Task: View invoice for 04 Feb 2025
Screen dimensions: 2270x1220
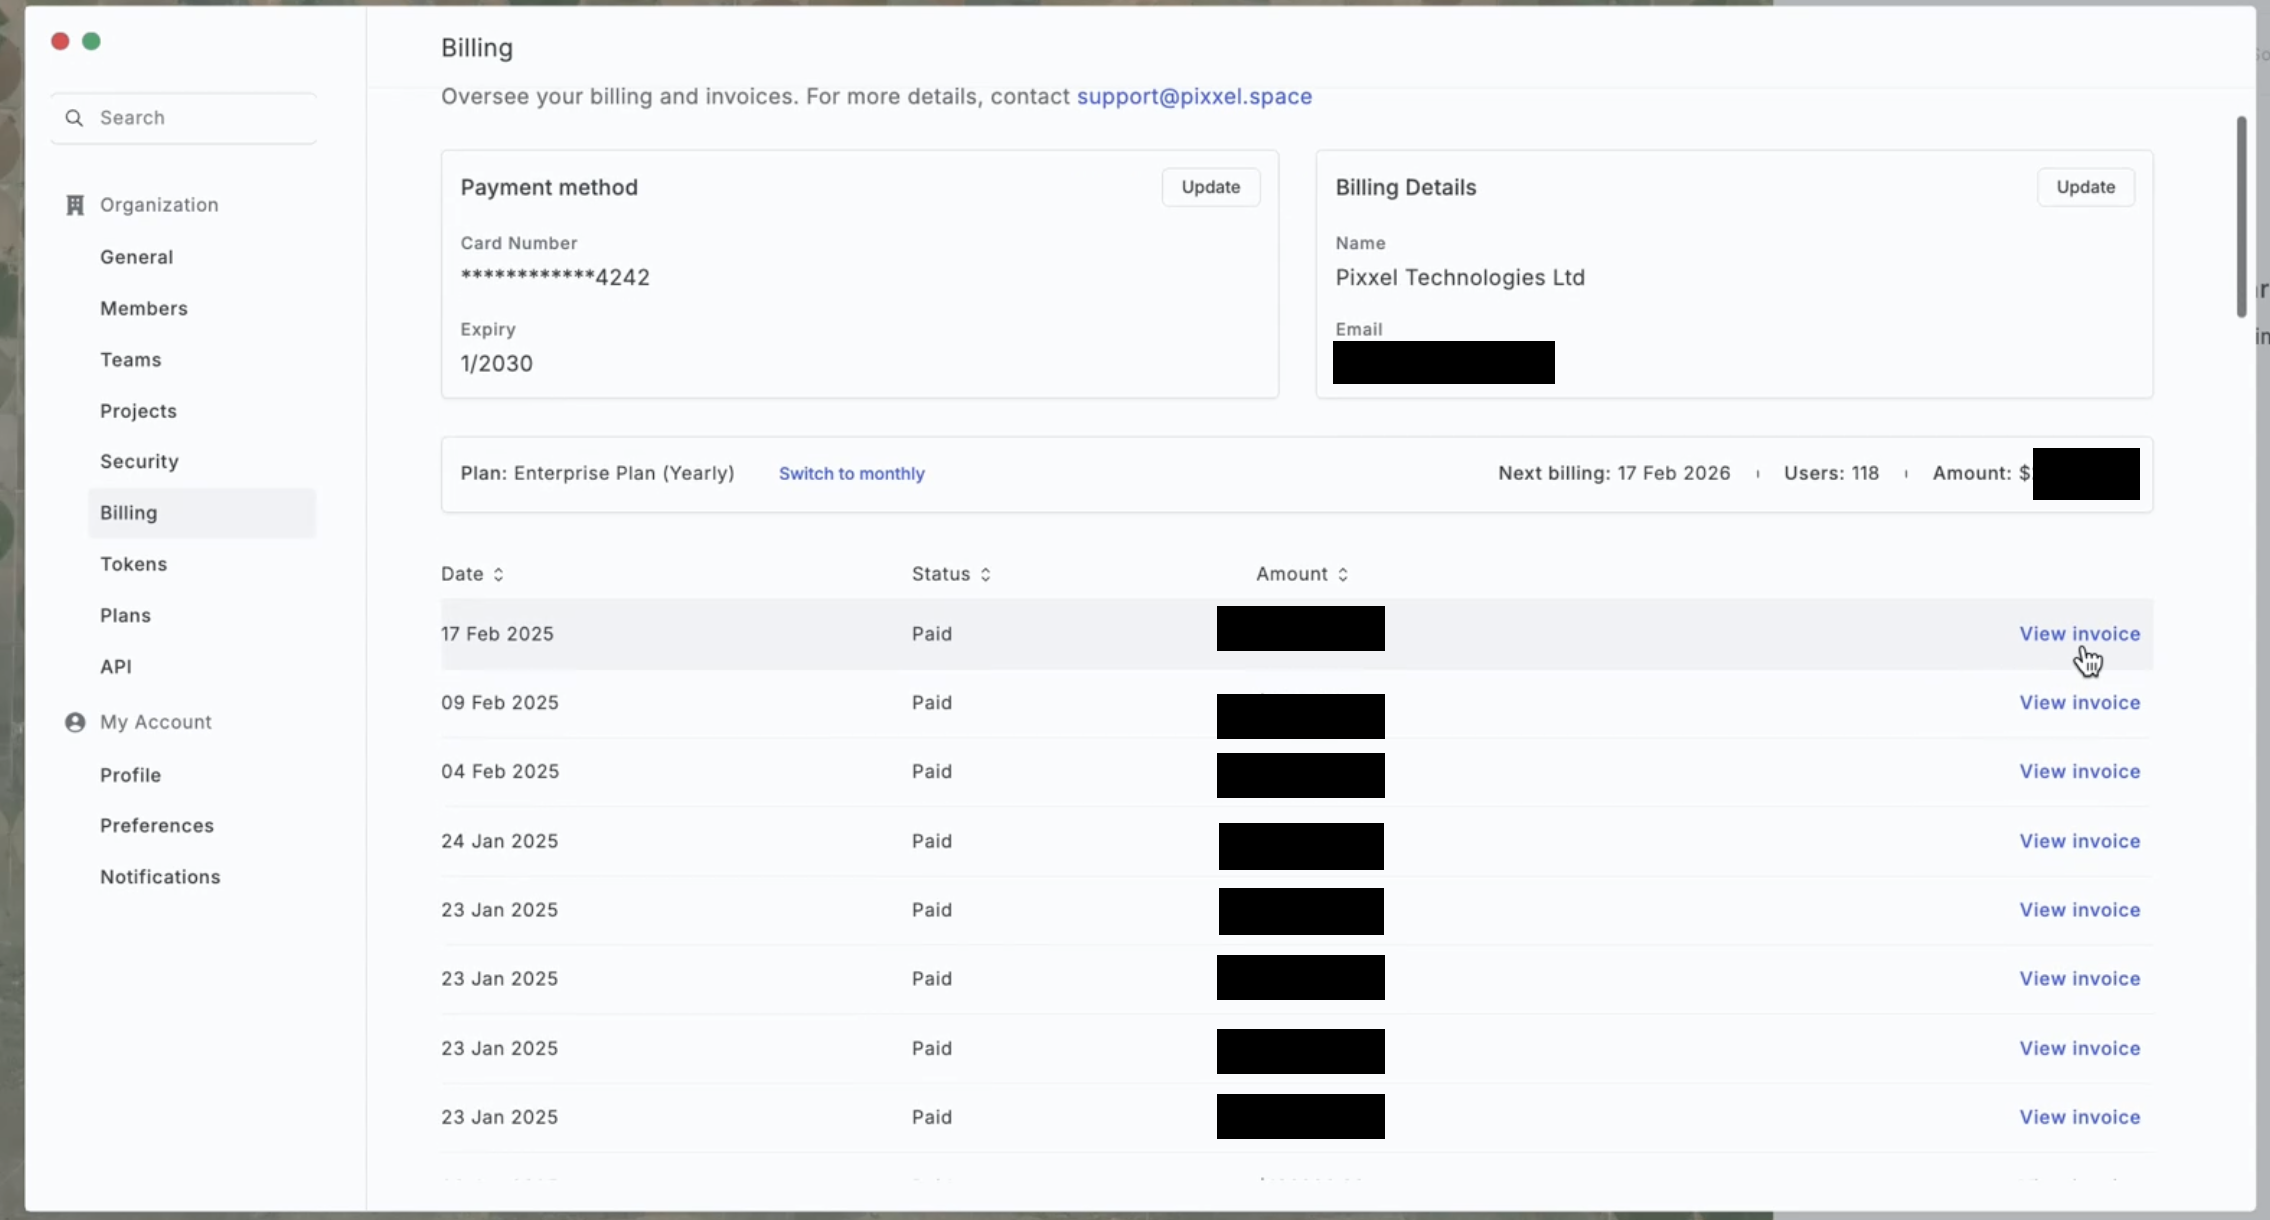Action: click(x=2079, y=772)
